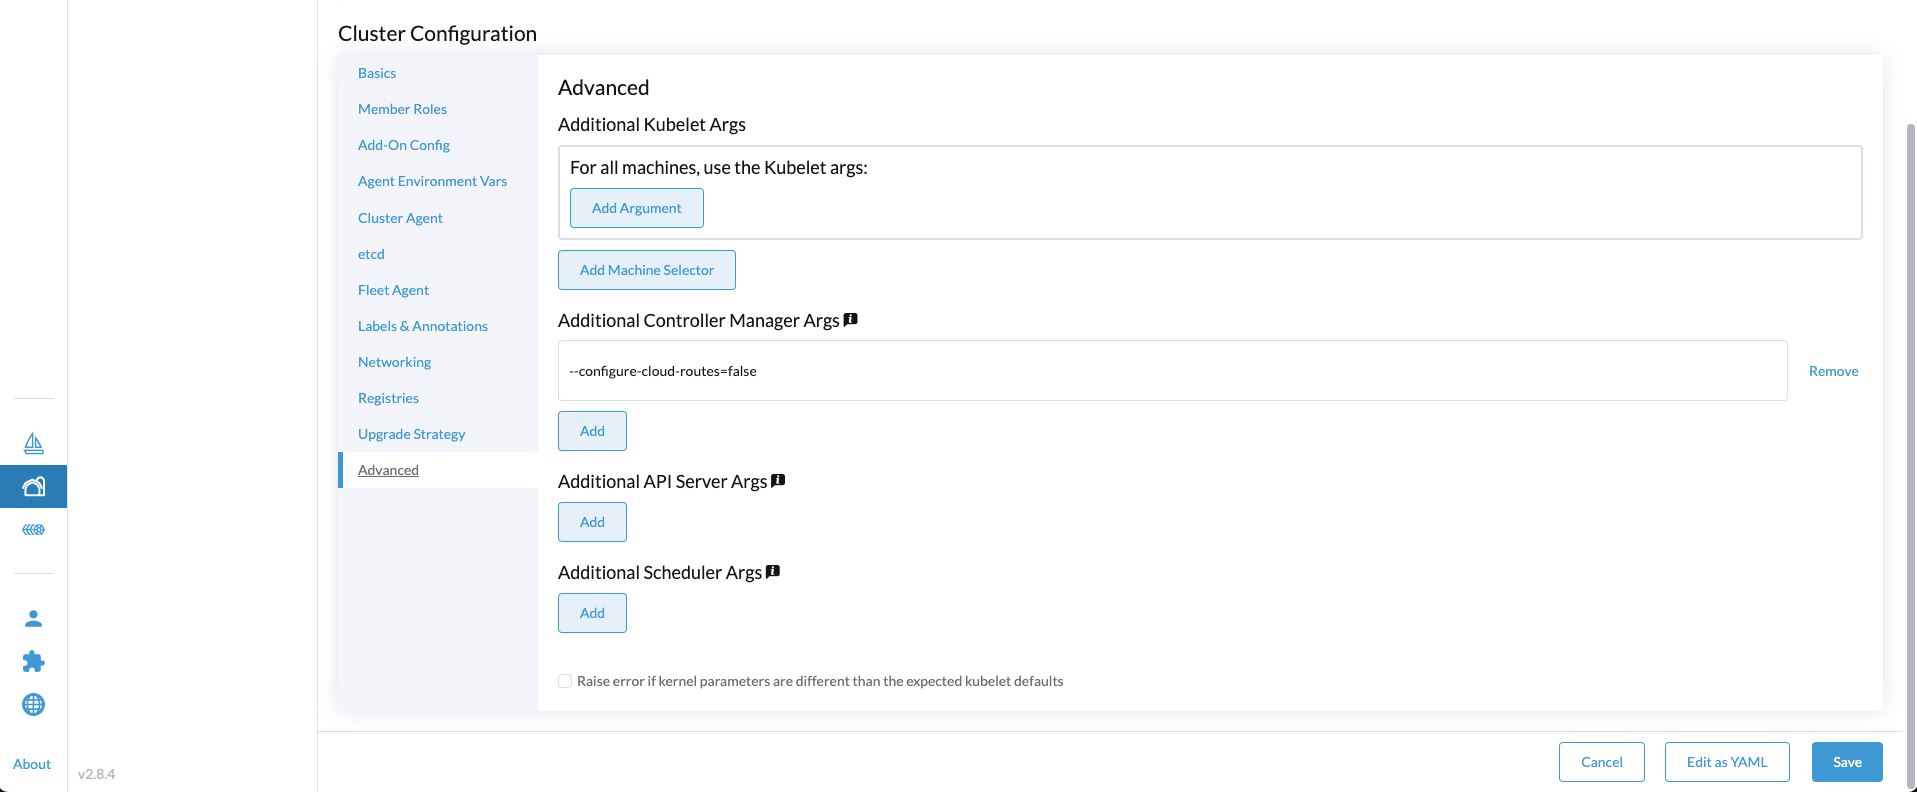This screenshot has width=1917, height=792.
Task: Remove the configure-cloud-routes argument
Action: (x=1834, y=371)
